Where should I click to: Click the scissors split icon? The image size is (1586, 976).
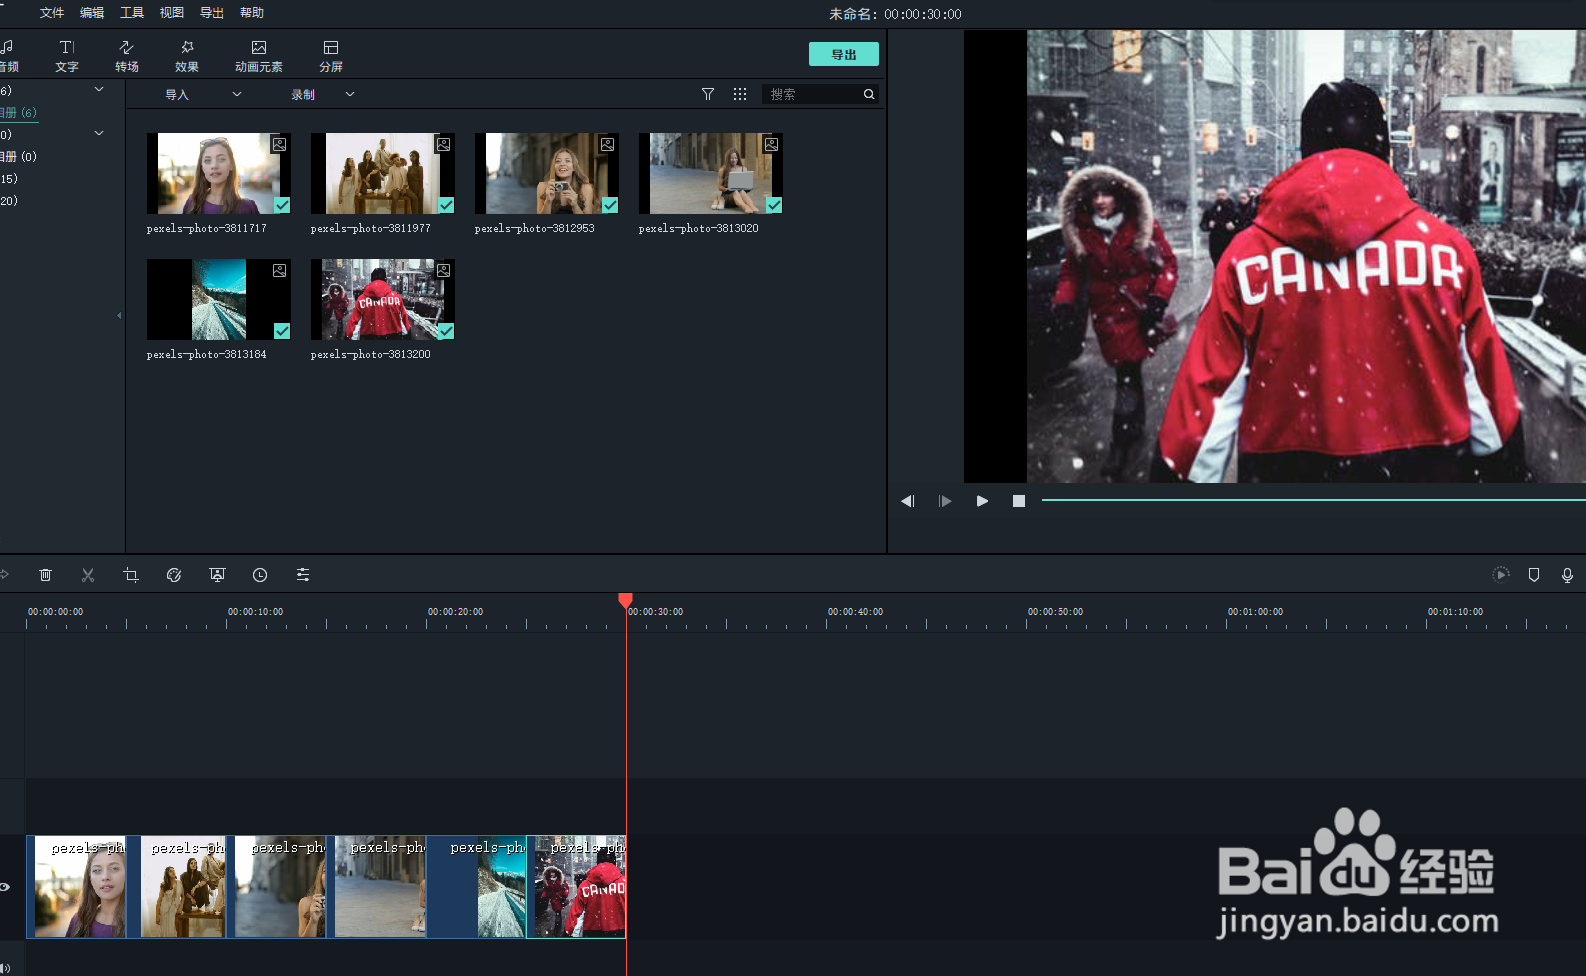point(88,575)
